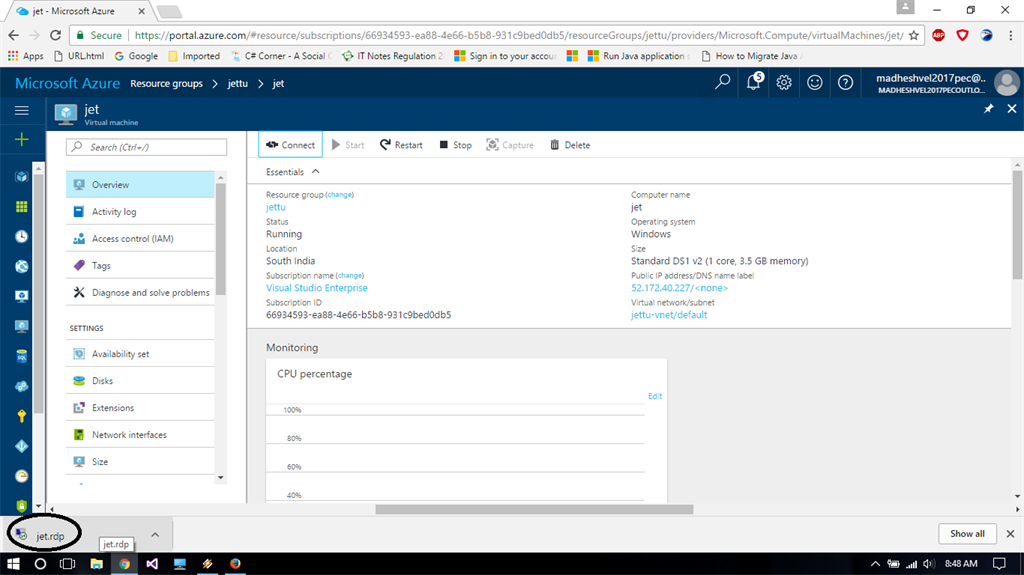
Task: Open the SQL databases icon in sidebar
Action: 22,356
